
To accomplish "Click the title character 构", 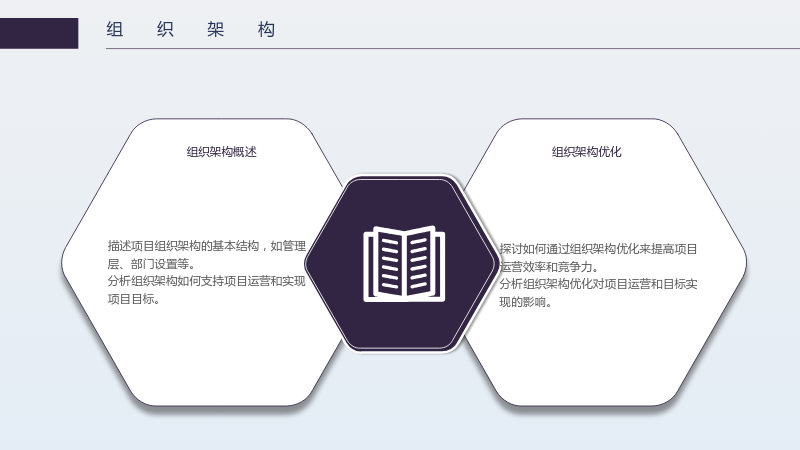I will click(x=266, y=29).
